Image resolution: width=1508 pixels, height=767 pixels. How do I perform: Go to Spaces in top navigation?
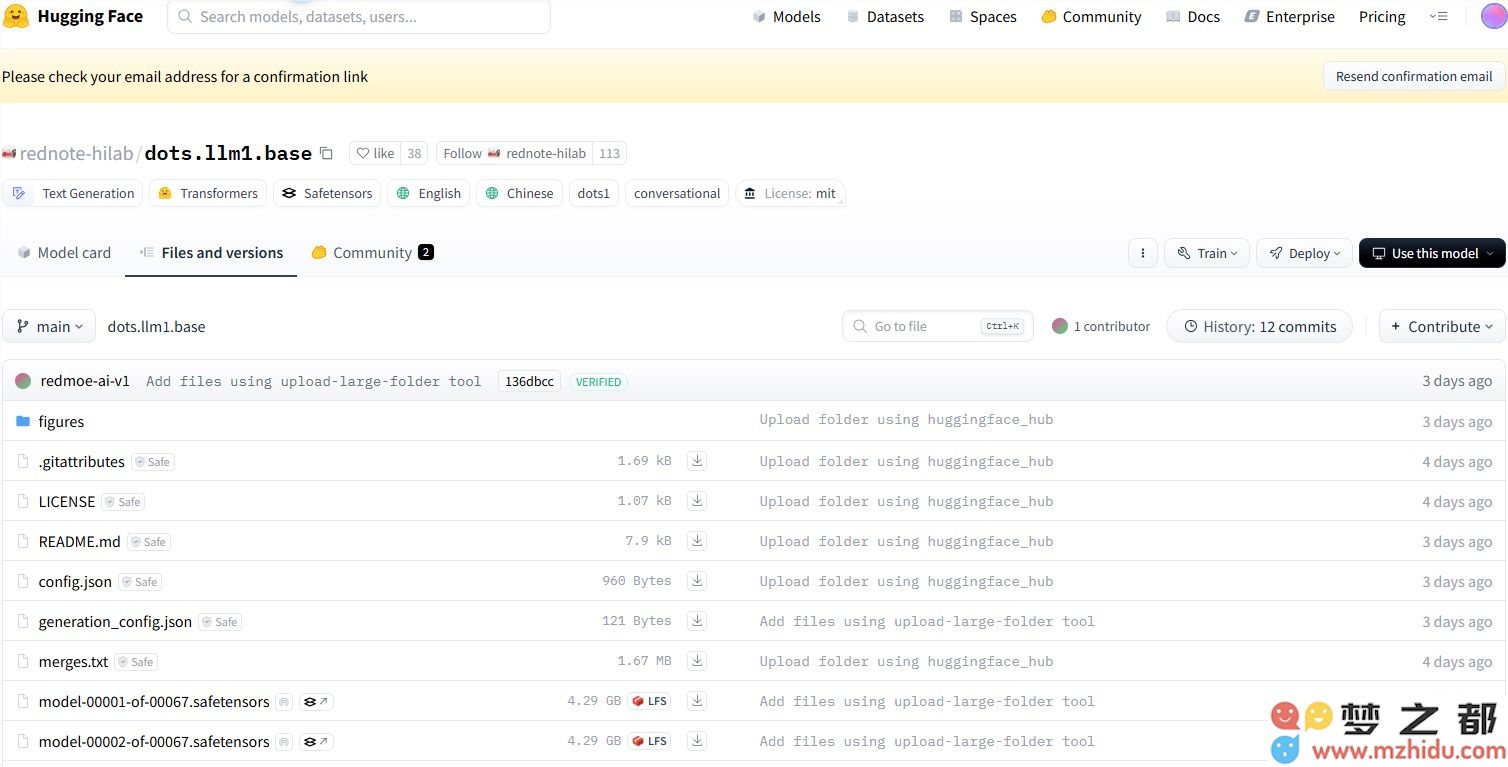[x=982, y=16]
